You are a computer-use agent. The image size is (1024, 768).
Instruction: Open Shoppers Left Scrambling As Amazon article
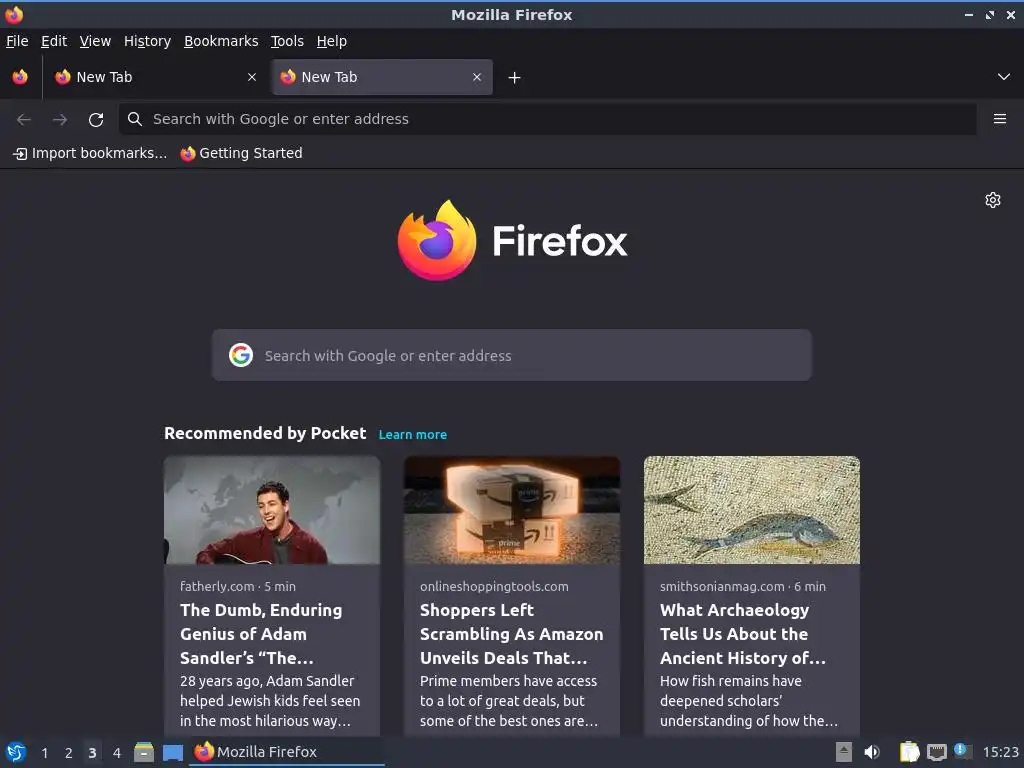pos(511,634)
